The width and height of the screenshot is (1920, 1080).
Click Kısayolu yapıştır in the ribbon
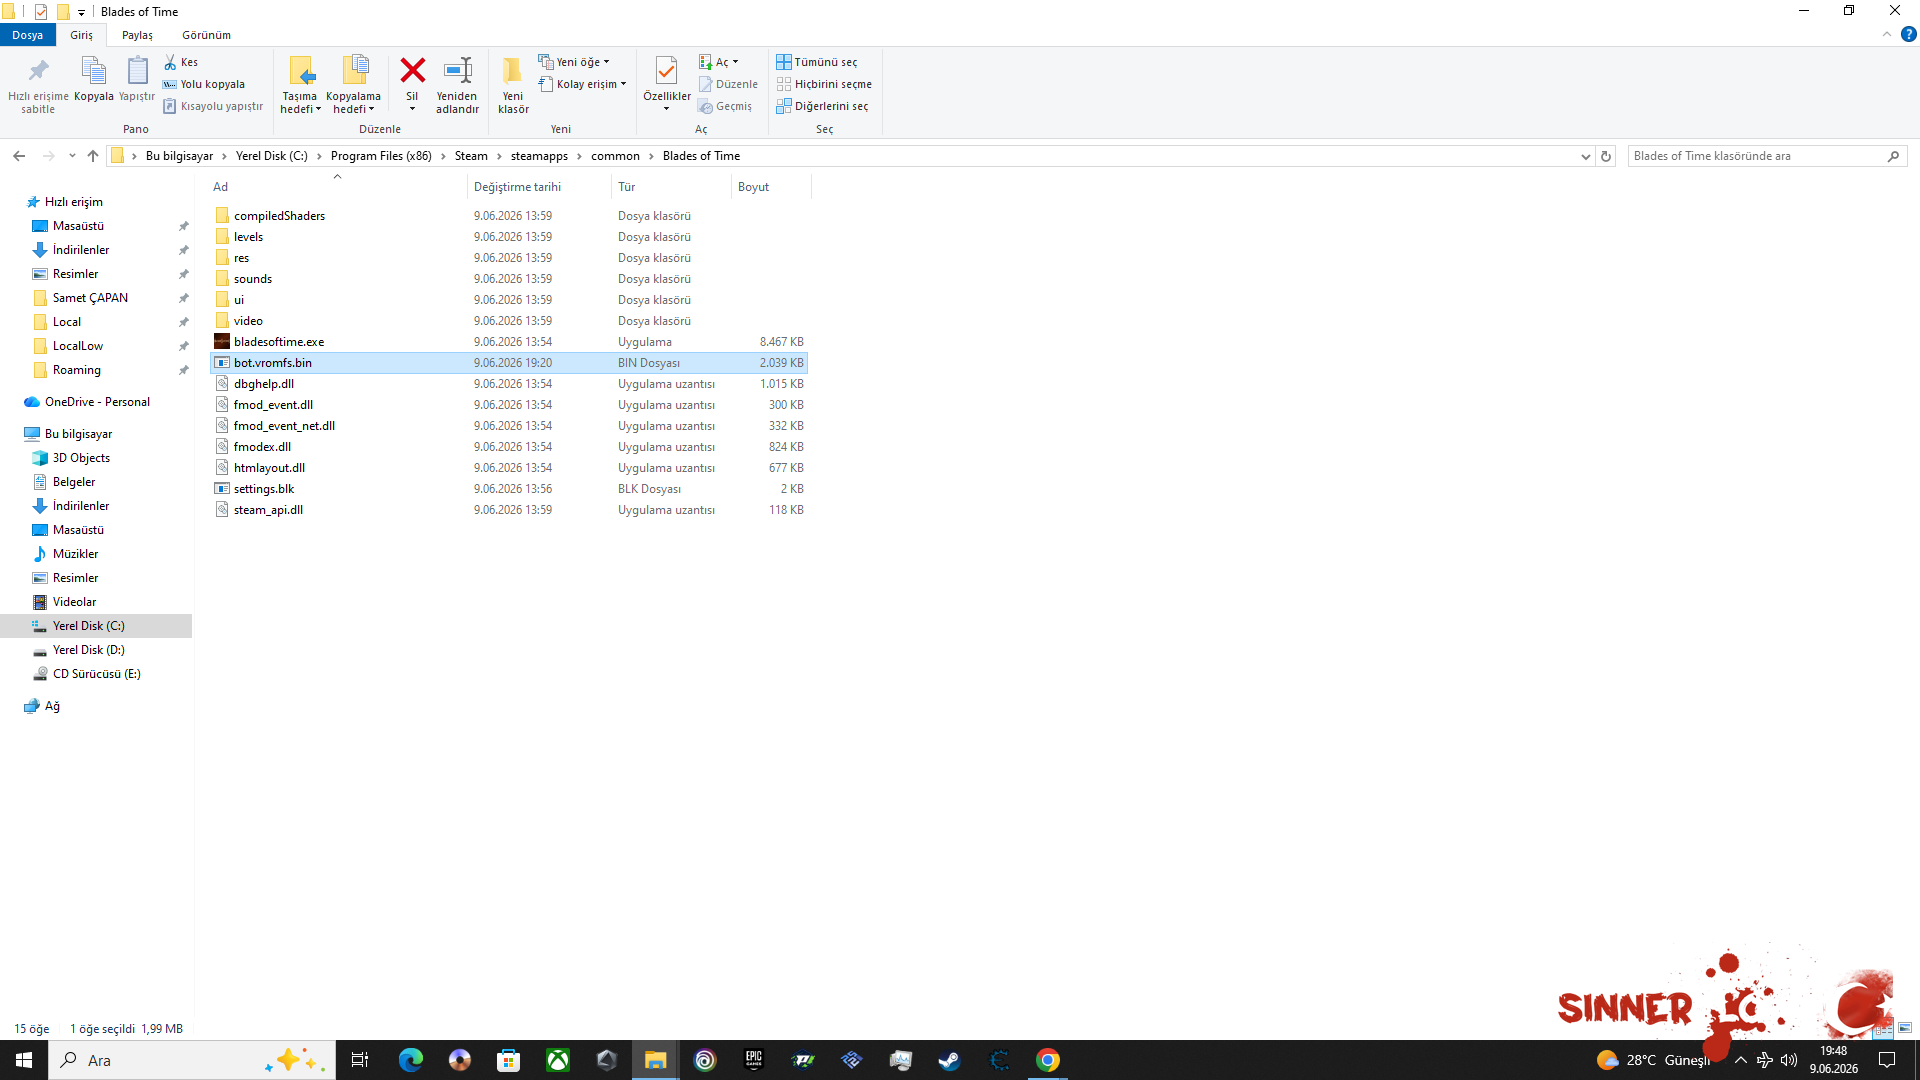[213, 106]
